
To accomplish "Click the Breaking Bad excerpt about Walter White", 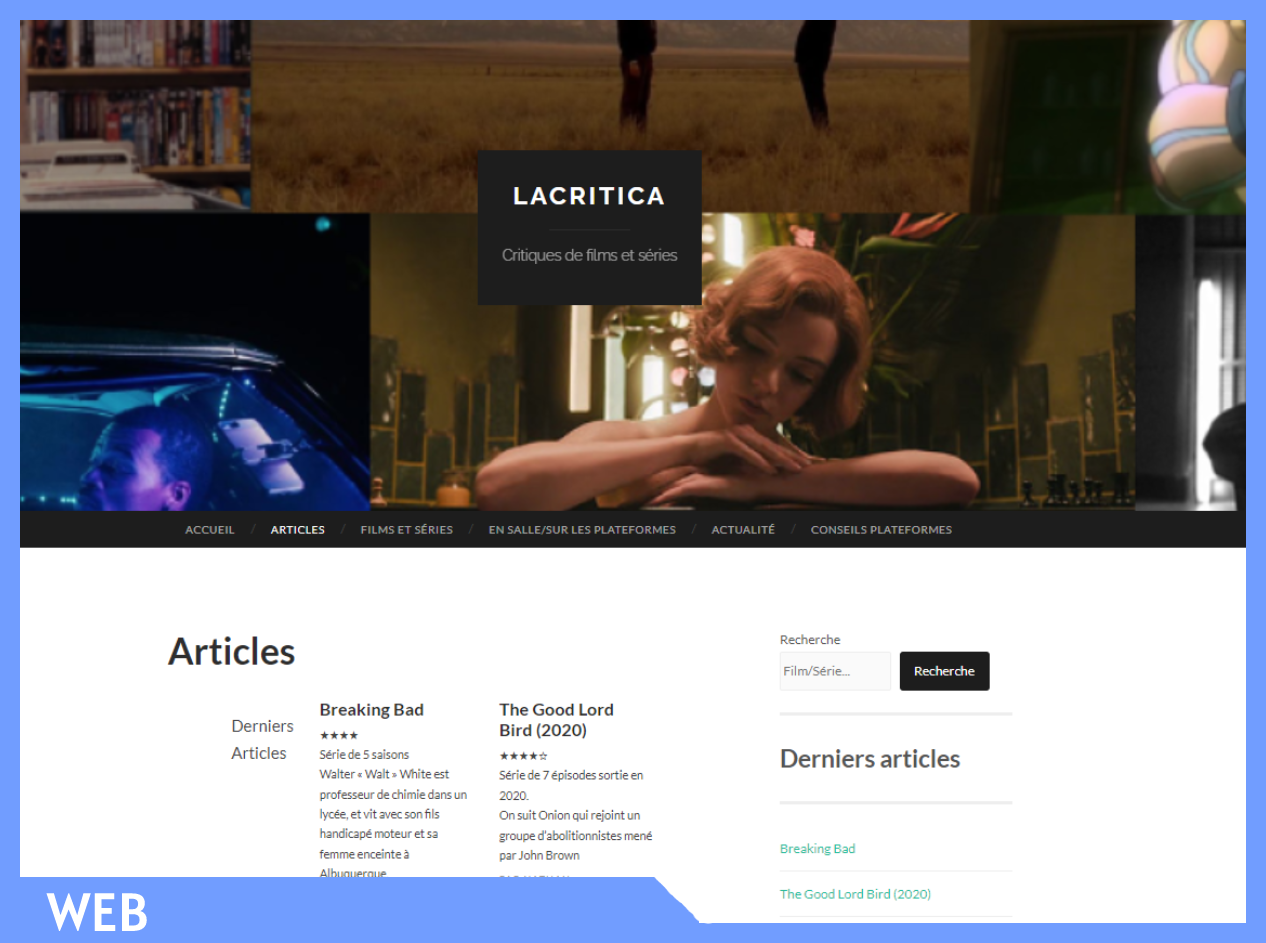I will point(393,814).
